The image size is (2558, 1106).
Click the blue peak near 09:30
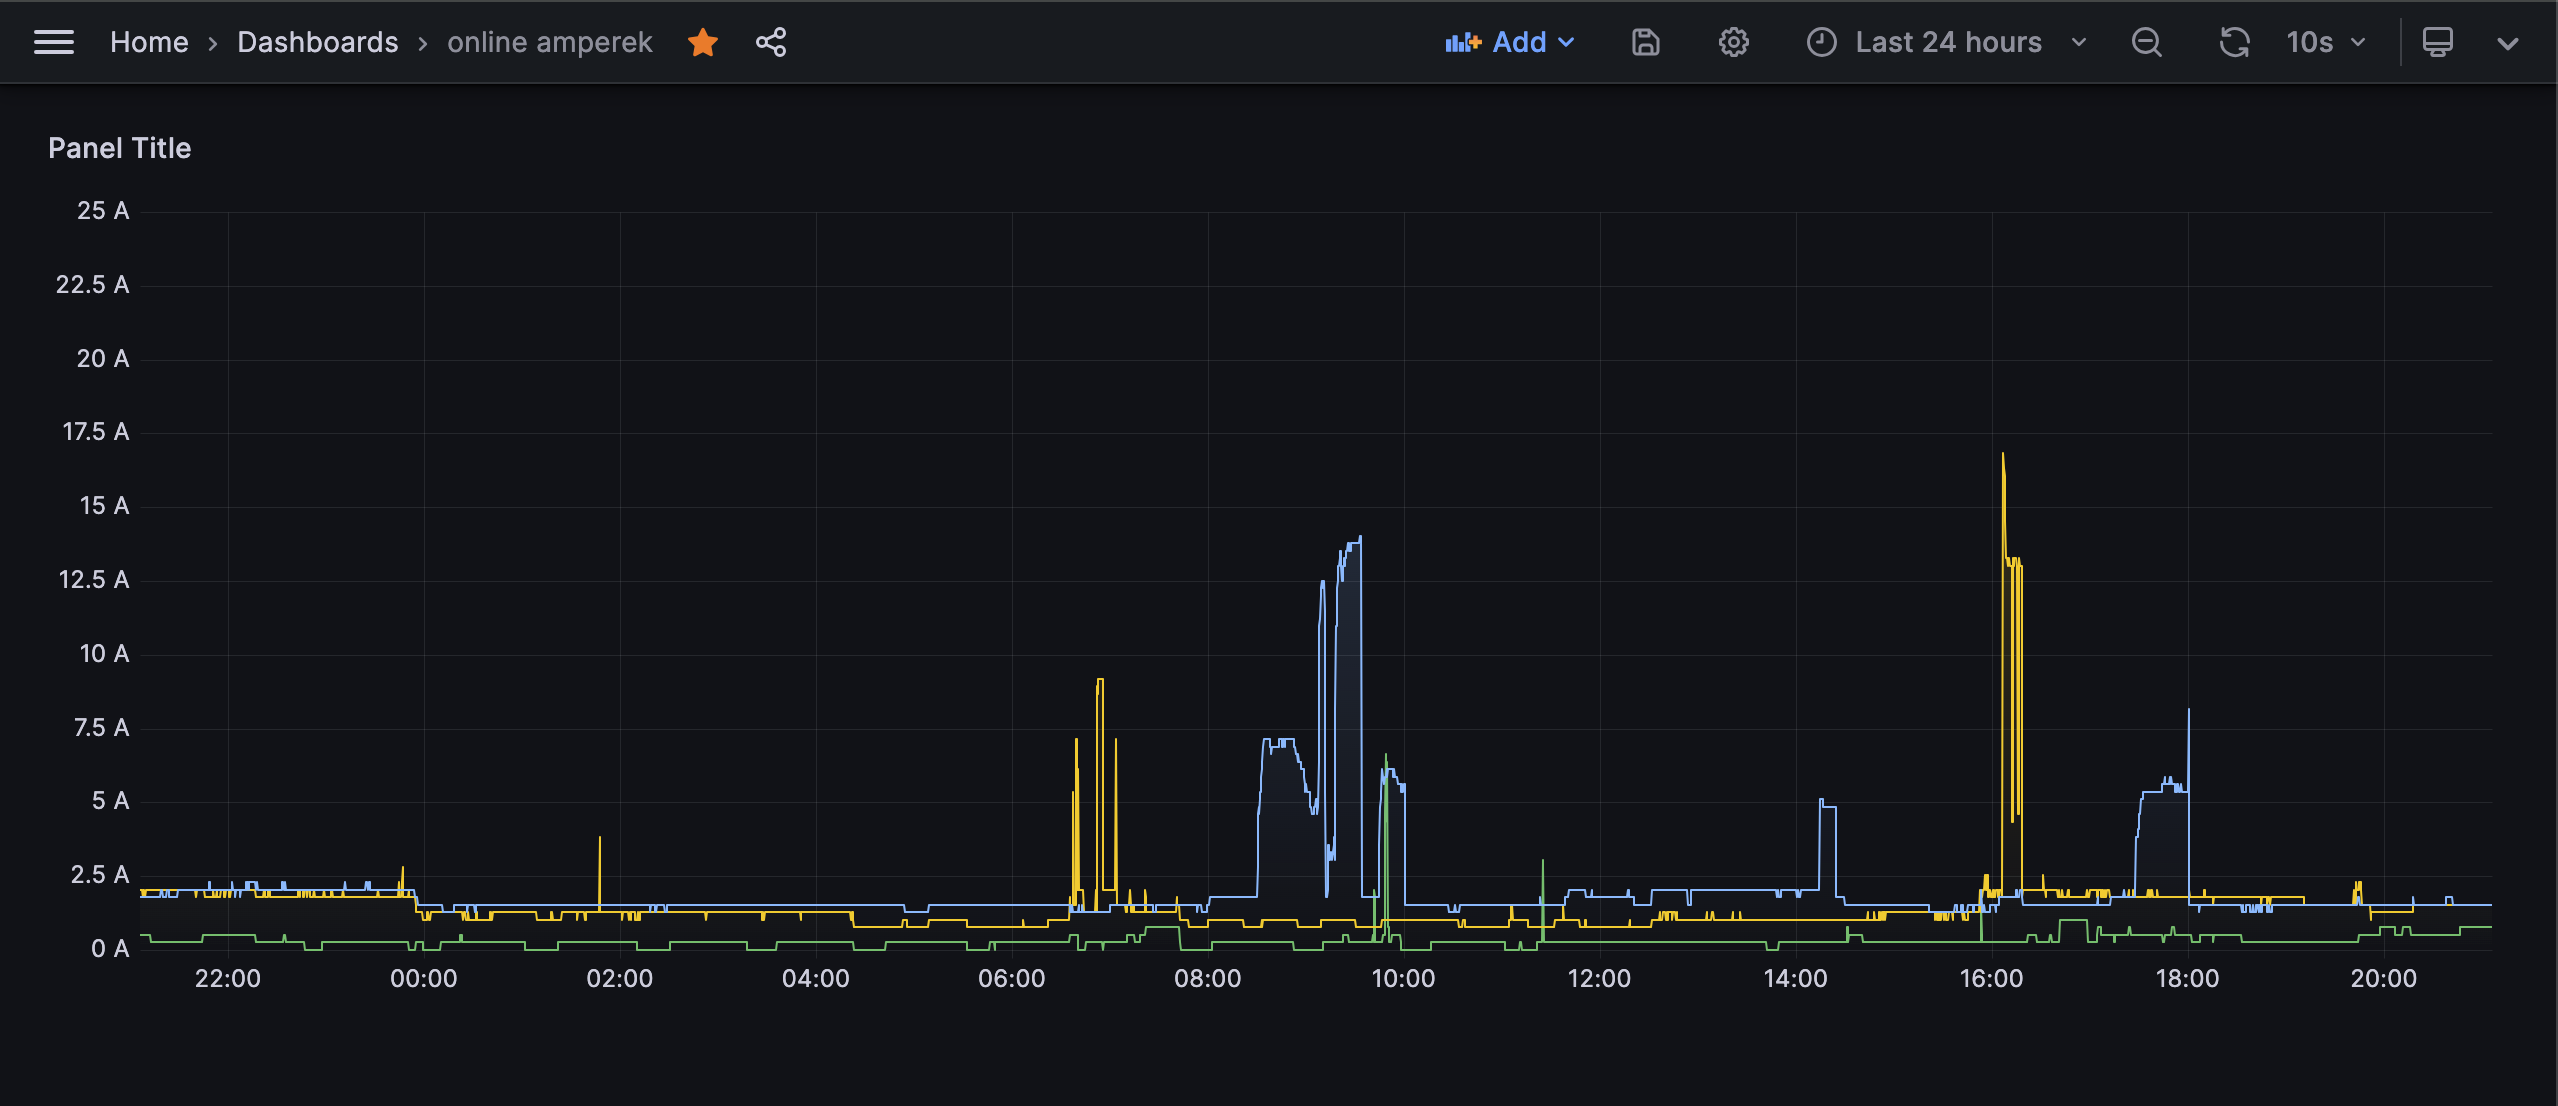[1359, 540]
